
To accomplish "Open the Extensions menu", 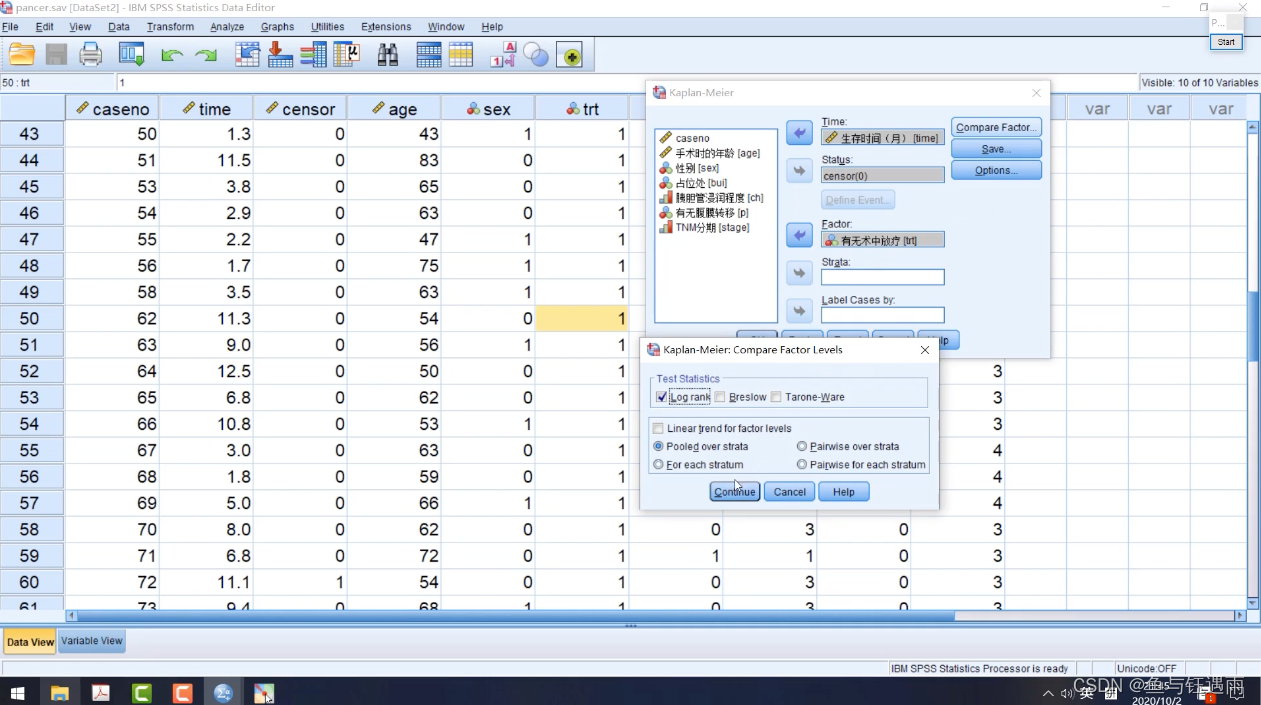I will [x=386, y=27].
